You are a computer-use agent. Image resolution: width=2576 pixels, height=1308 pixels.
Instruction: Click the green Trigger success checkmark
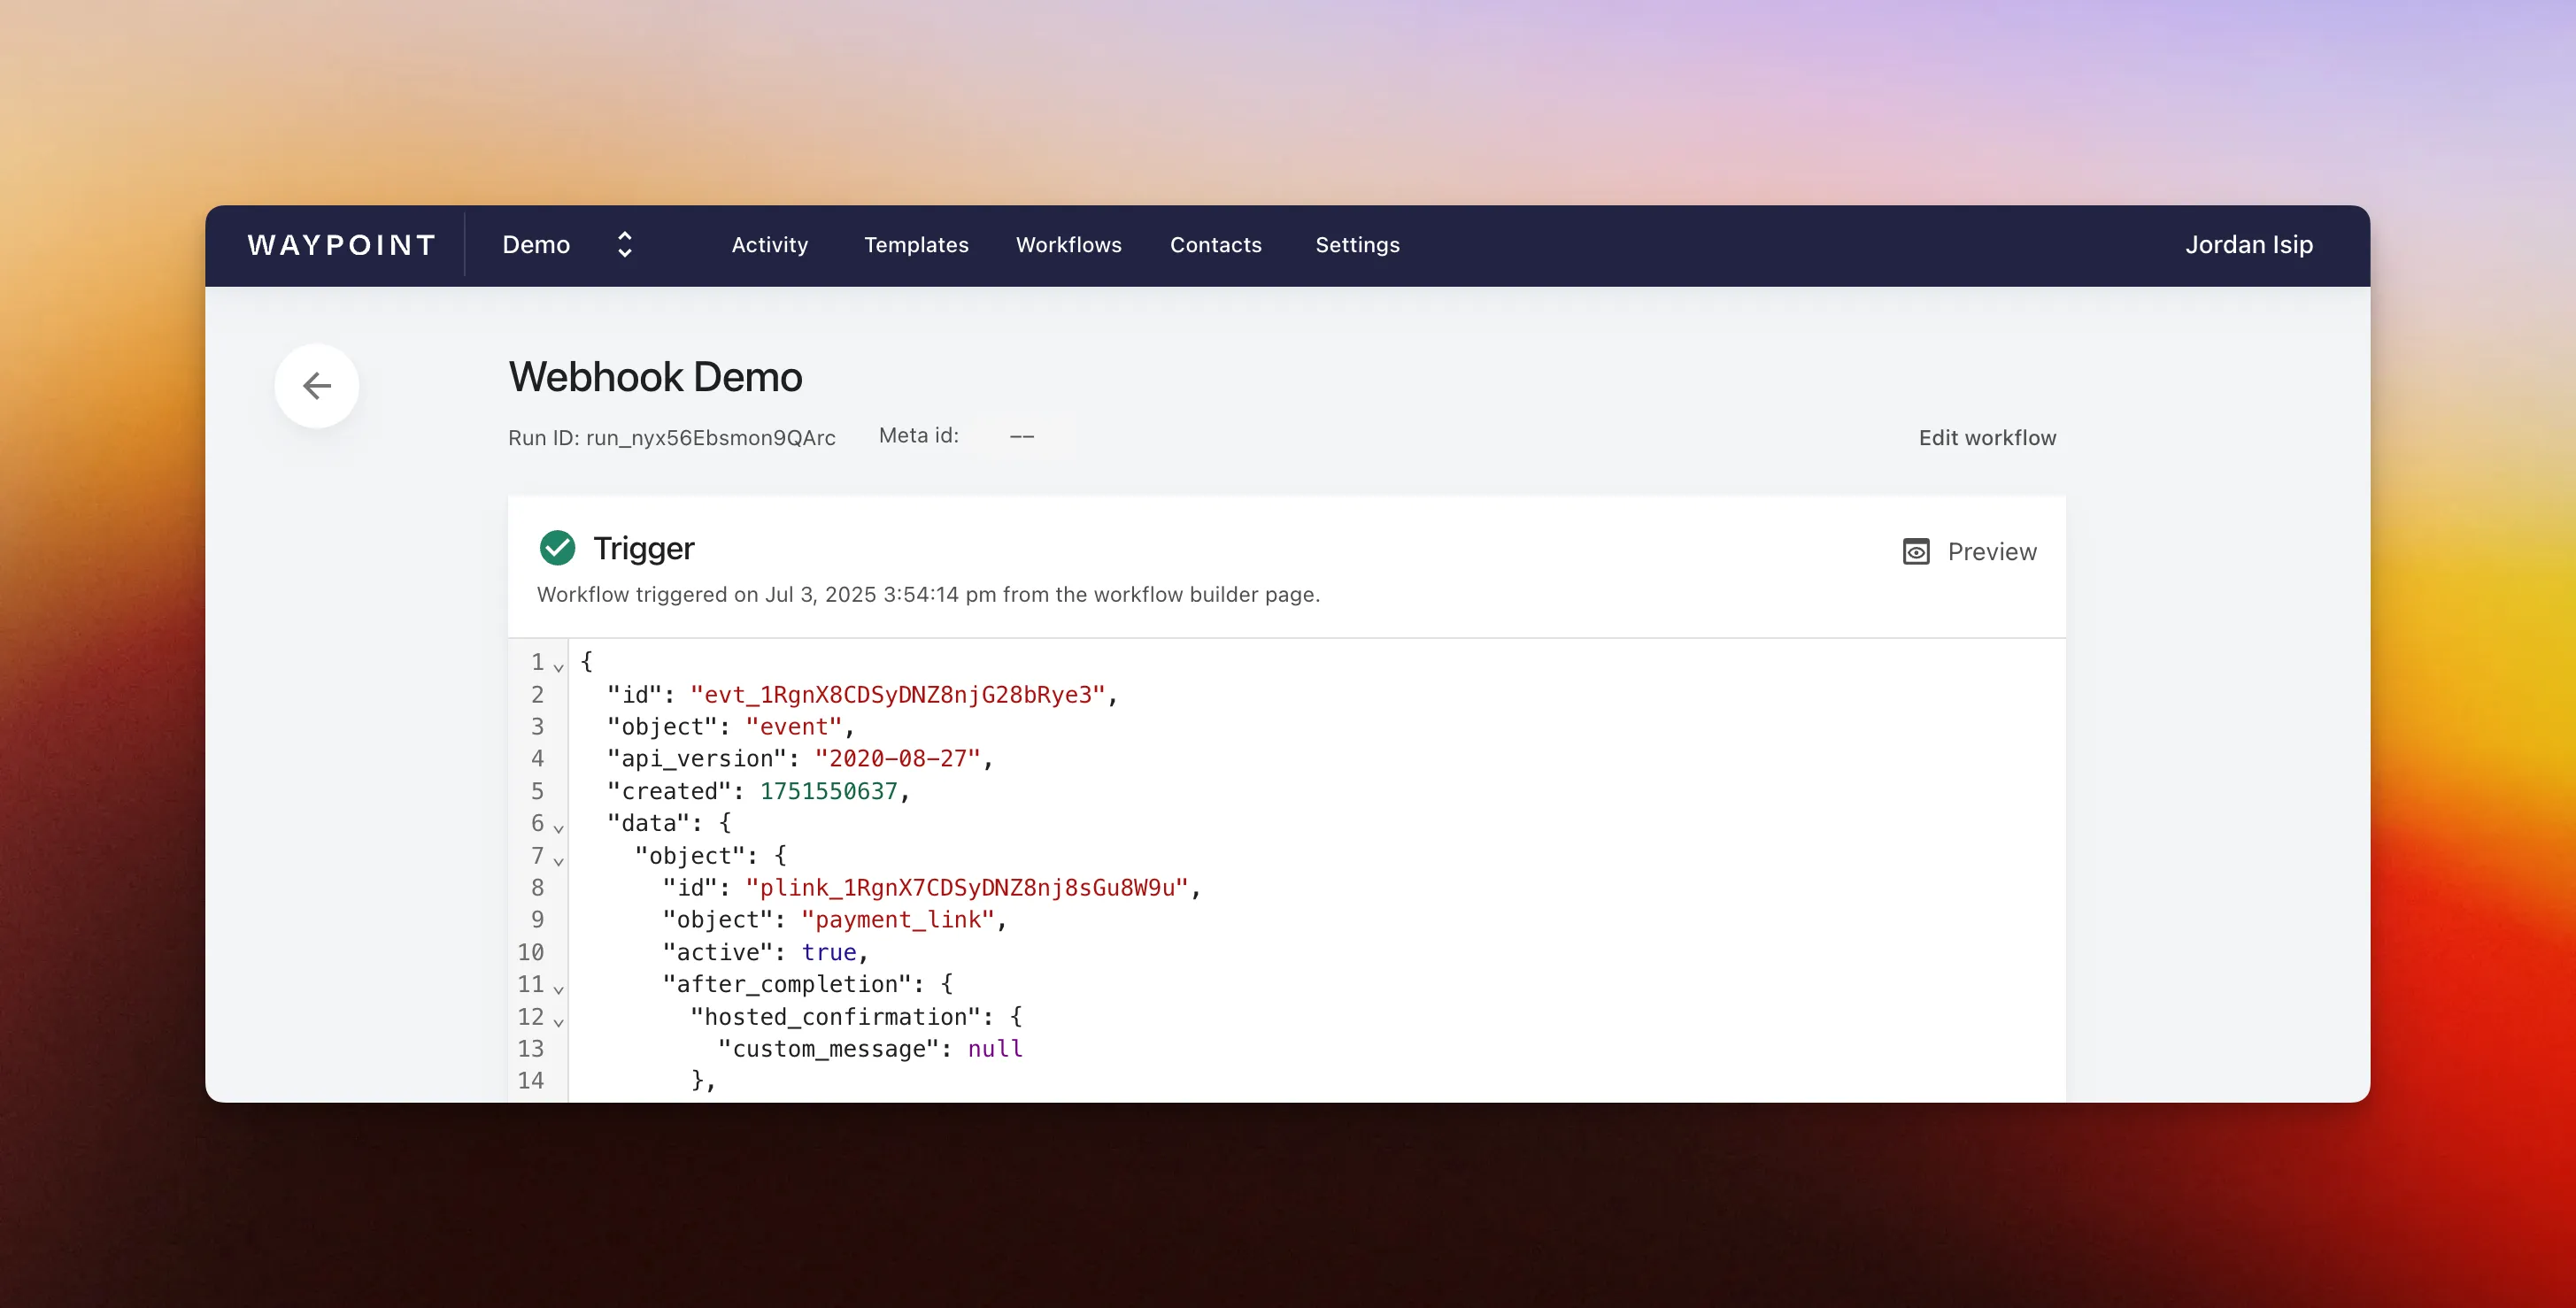(557, 548)
